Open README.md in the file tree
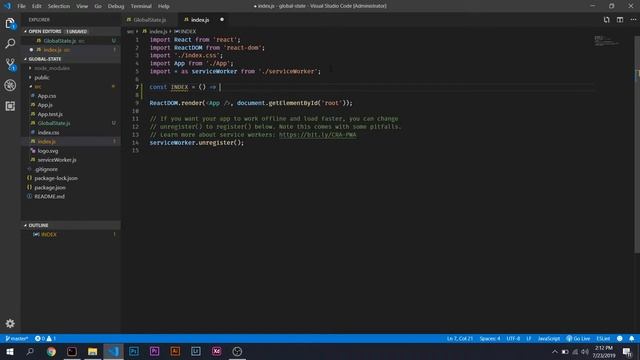Screen dimensions: 640x360 tap(49, 197)
